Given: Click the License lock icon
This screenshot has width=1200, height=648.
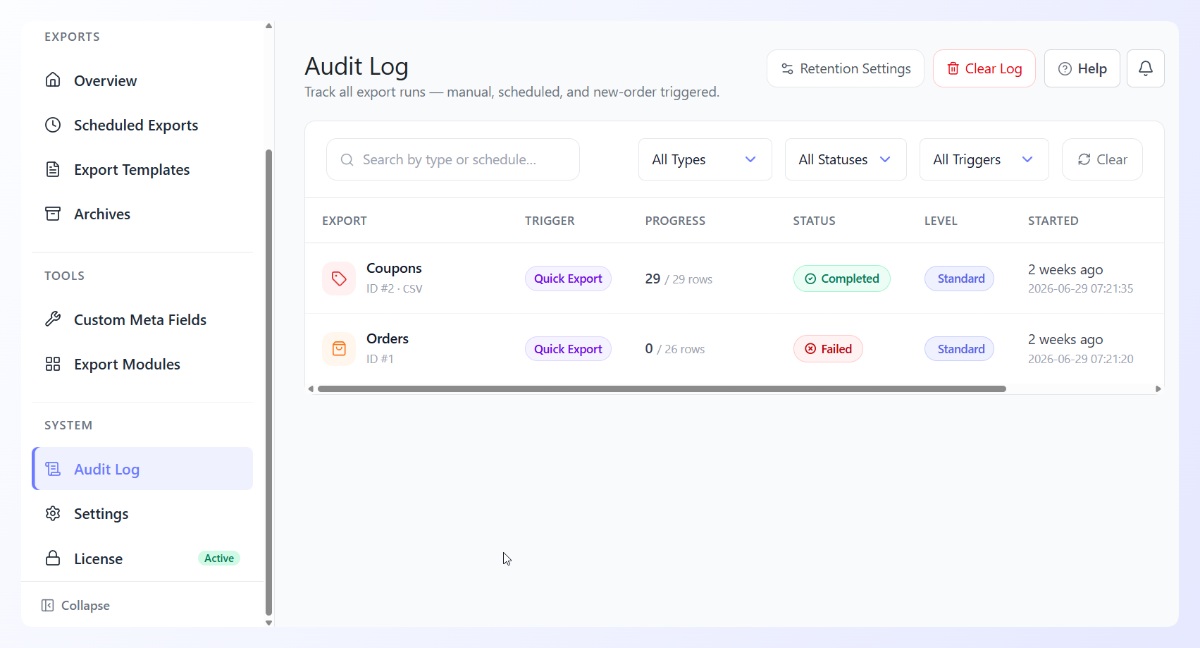Looking at the screenshot, I should [53, 558].
